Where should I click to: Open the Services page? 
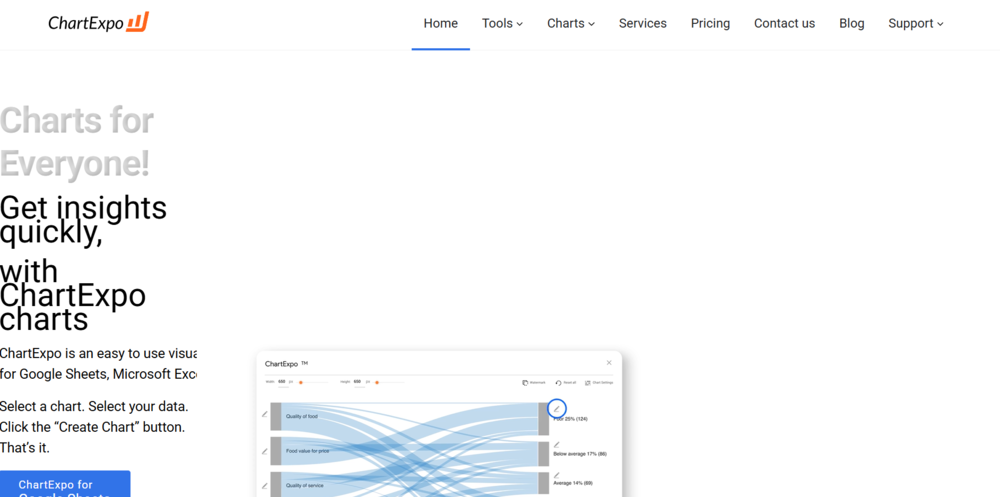click(642, 24)
